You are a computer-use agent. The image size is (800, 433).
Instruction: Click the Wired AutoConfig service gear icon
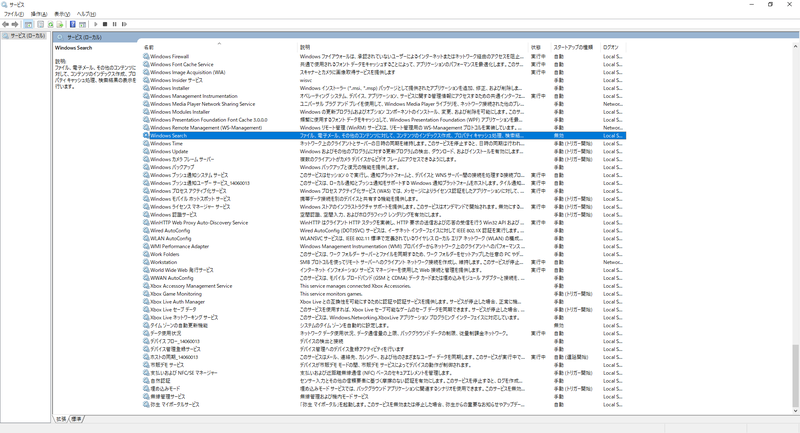coord(146,231)
